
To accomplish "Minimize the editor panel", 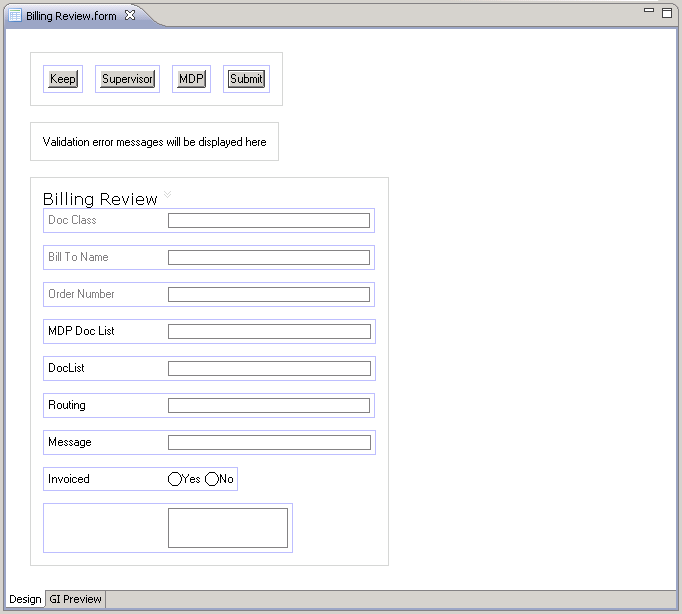I will (x=649, y=11).
